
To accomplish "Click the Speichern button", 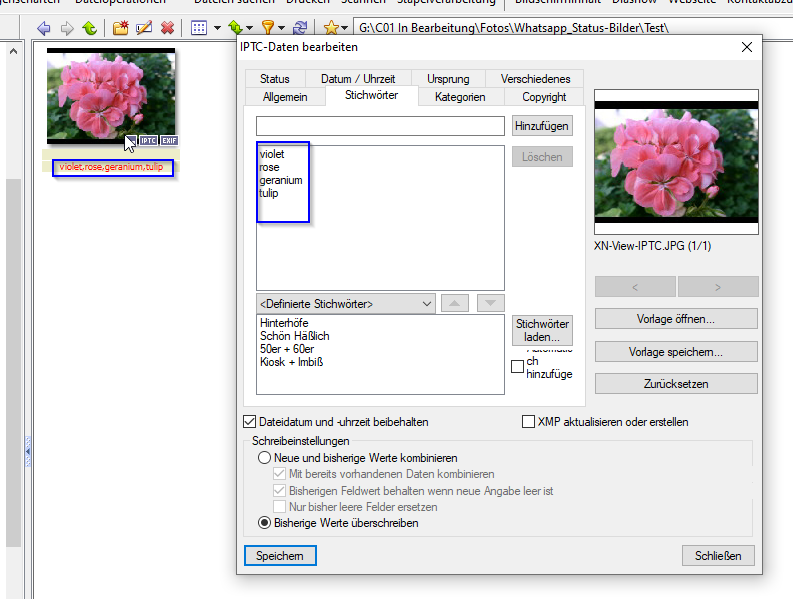I will pyautogui.click(x=280, y=555).
